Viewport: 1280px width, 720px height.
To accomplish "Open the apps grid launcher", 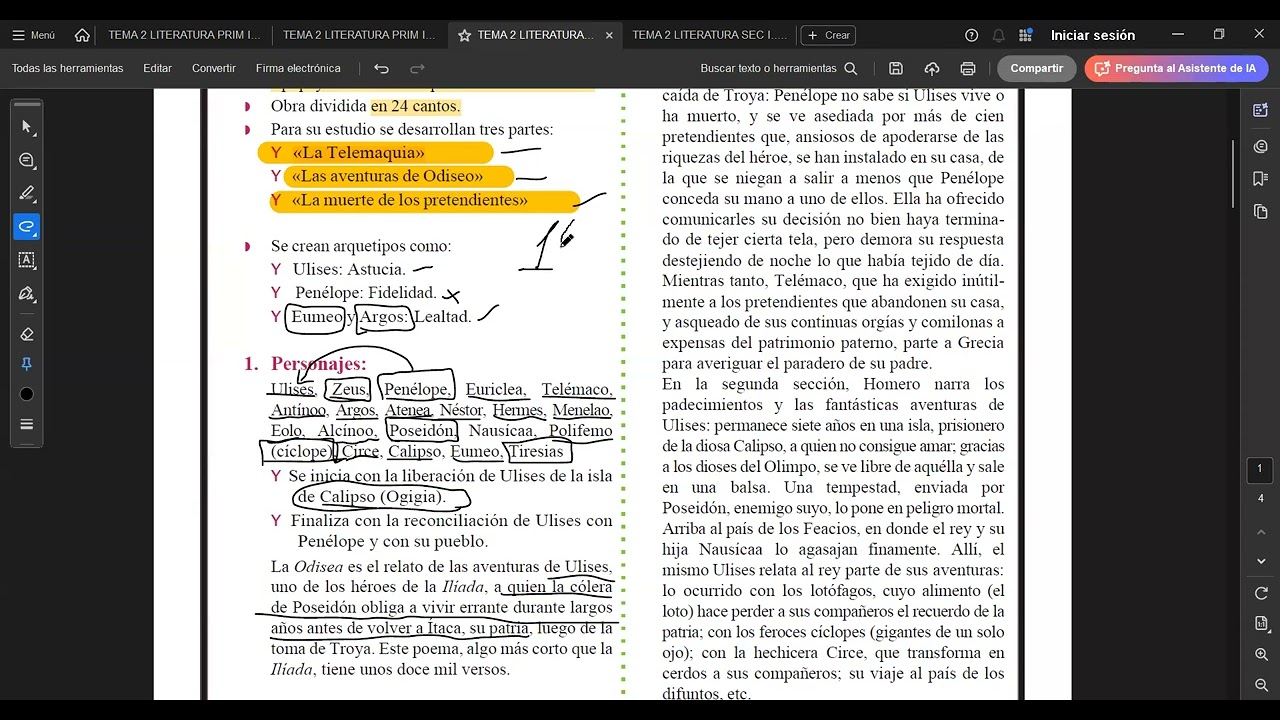I will click(x=1025, y=35).
